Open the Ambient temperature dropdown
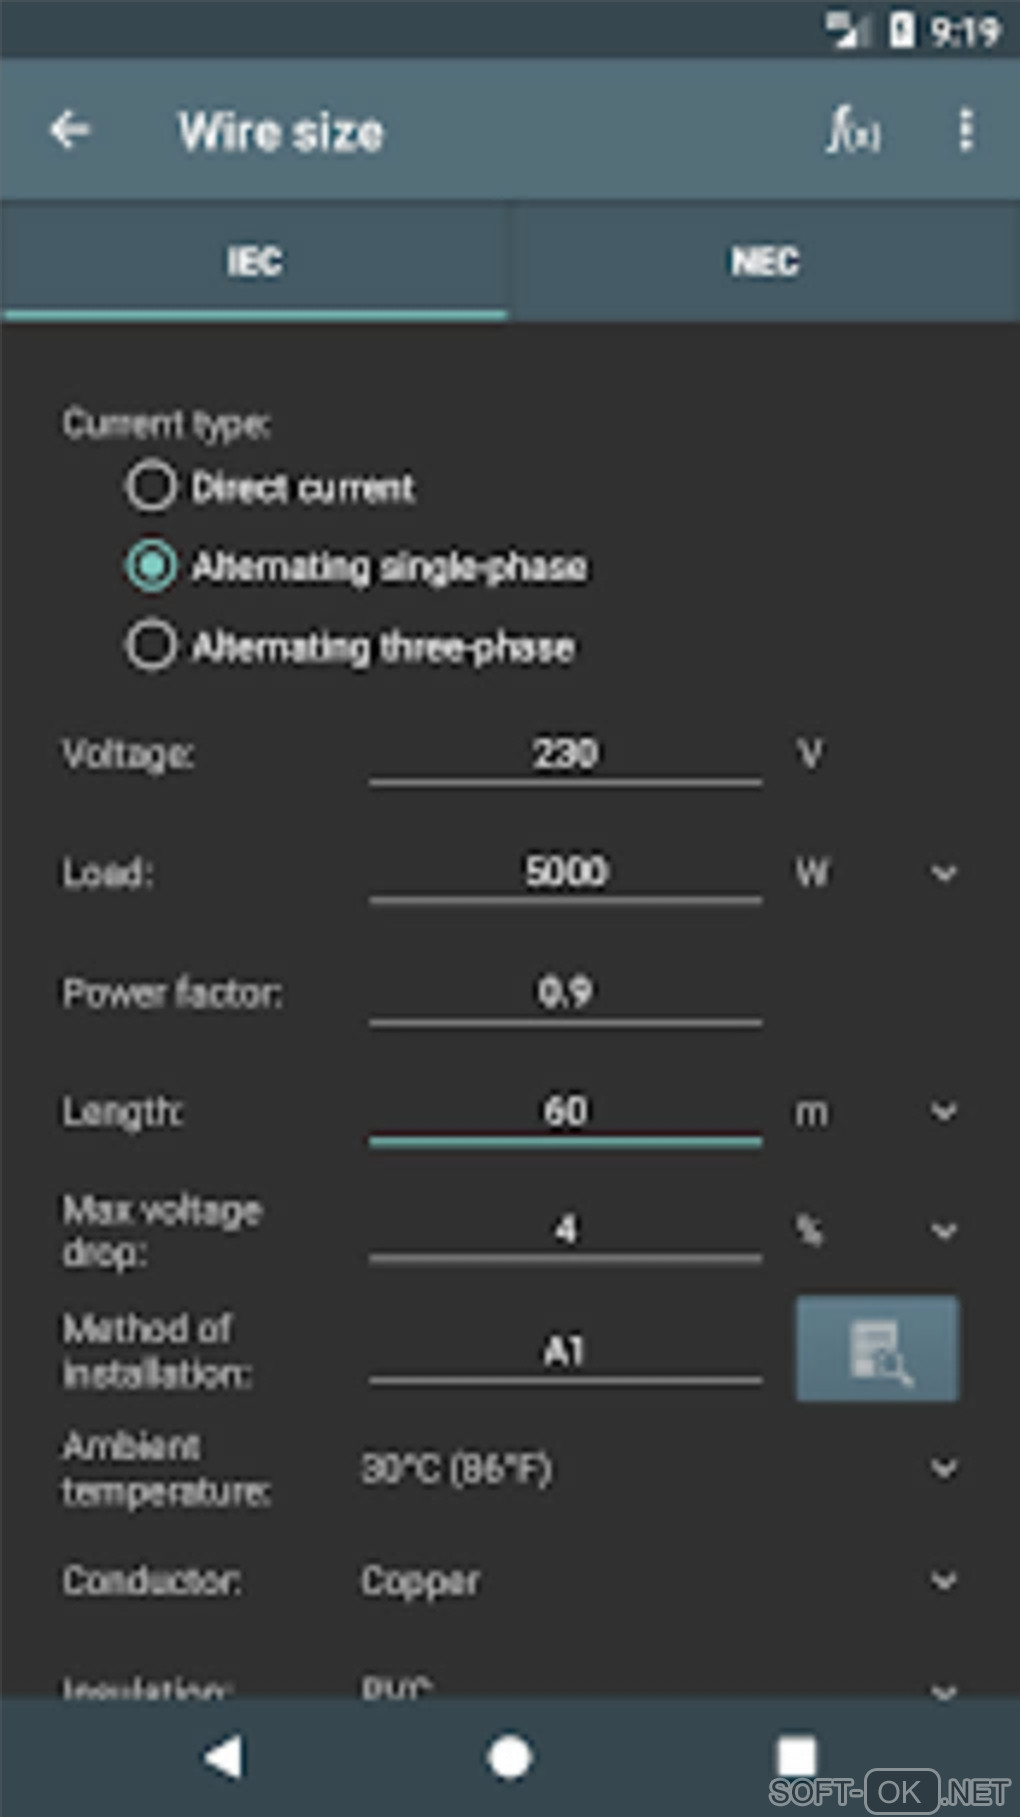1020x1817 pixels. pos(943,1469)
